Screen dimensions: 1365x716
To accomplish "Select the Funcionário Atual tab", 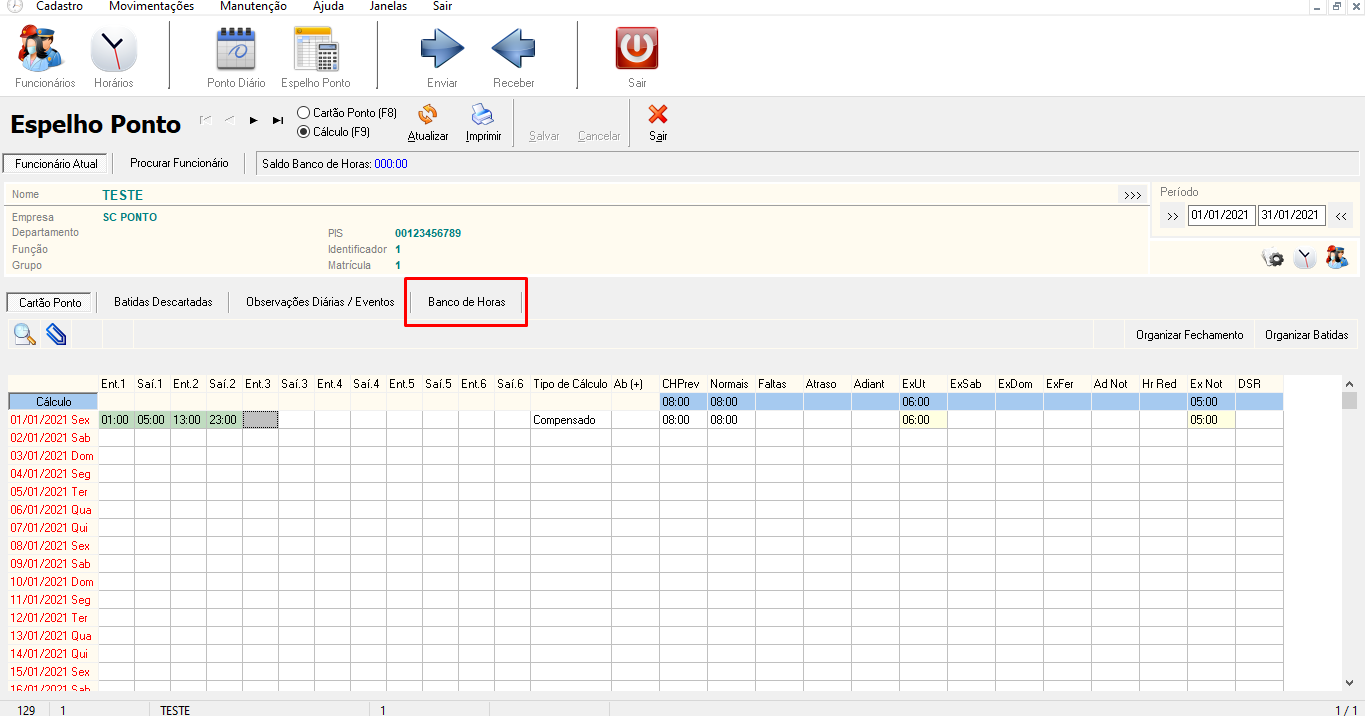I will click(57, 163).
